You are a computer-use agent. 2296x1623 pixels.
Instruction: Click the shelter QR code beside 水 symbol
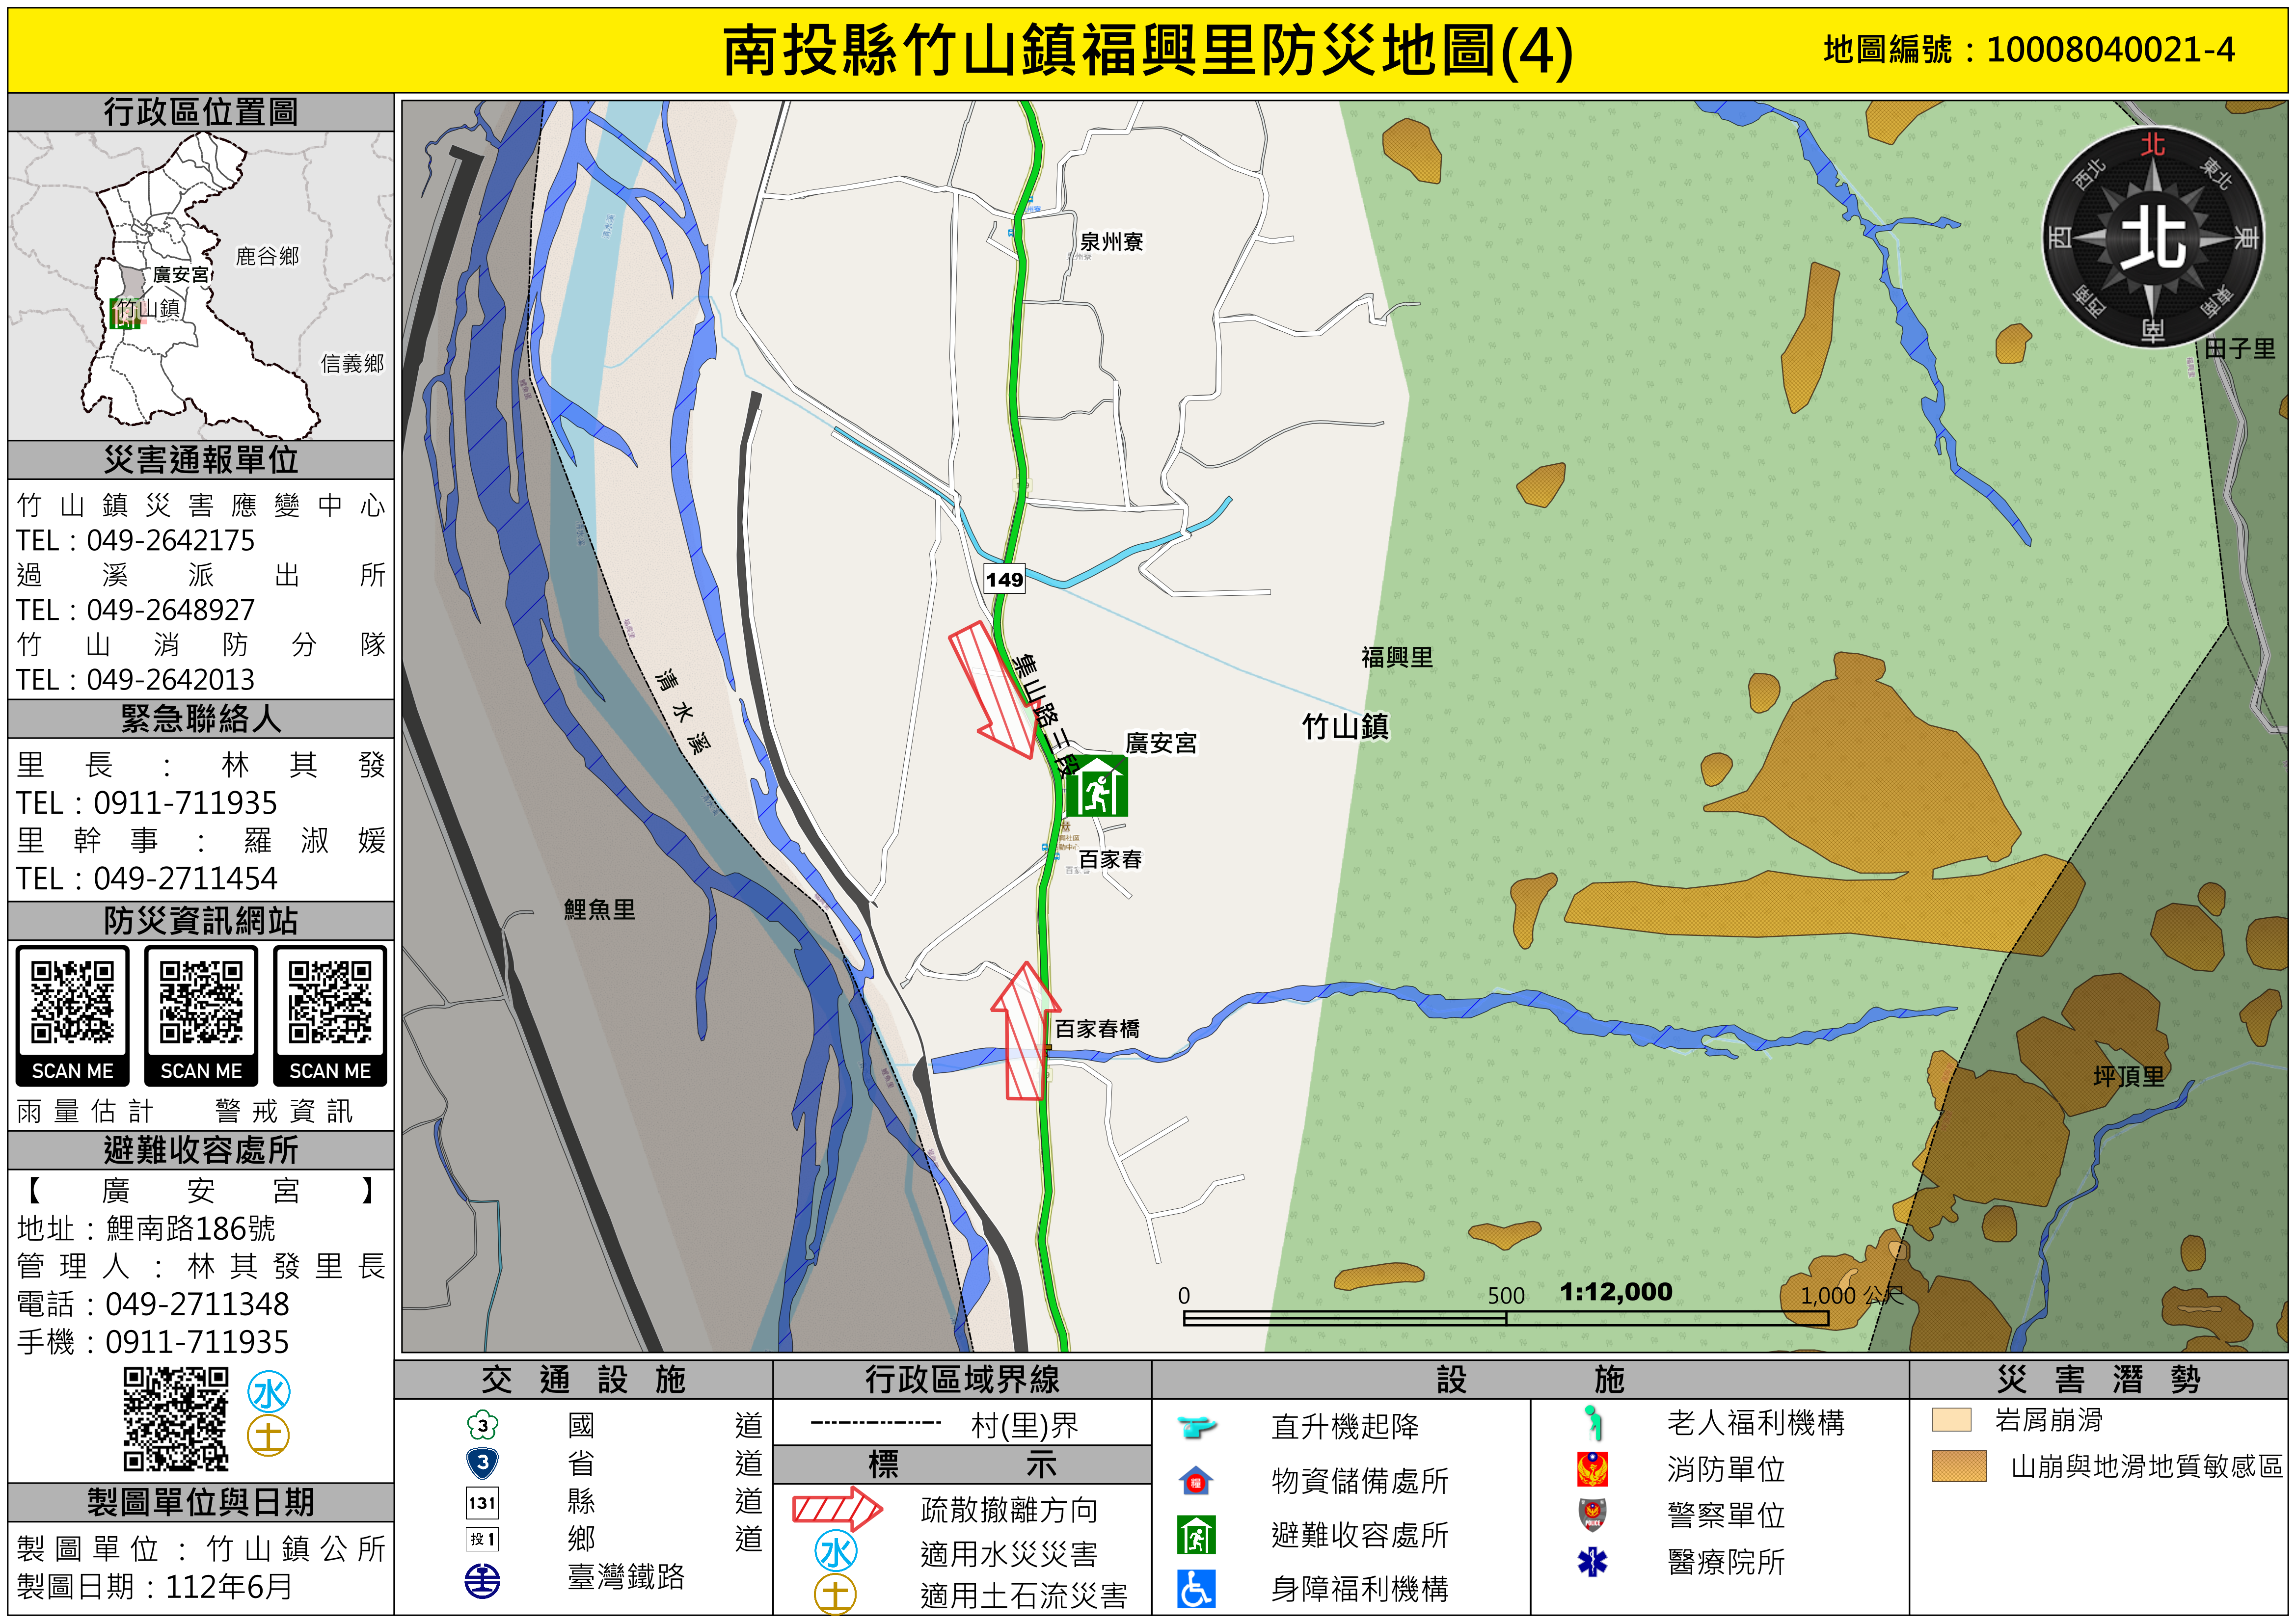[x=176, y=1419]
